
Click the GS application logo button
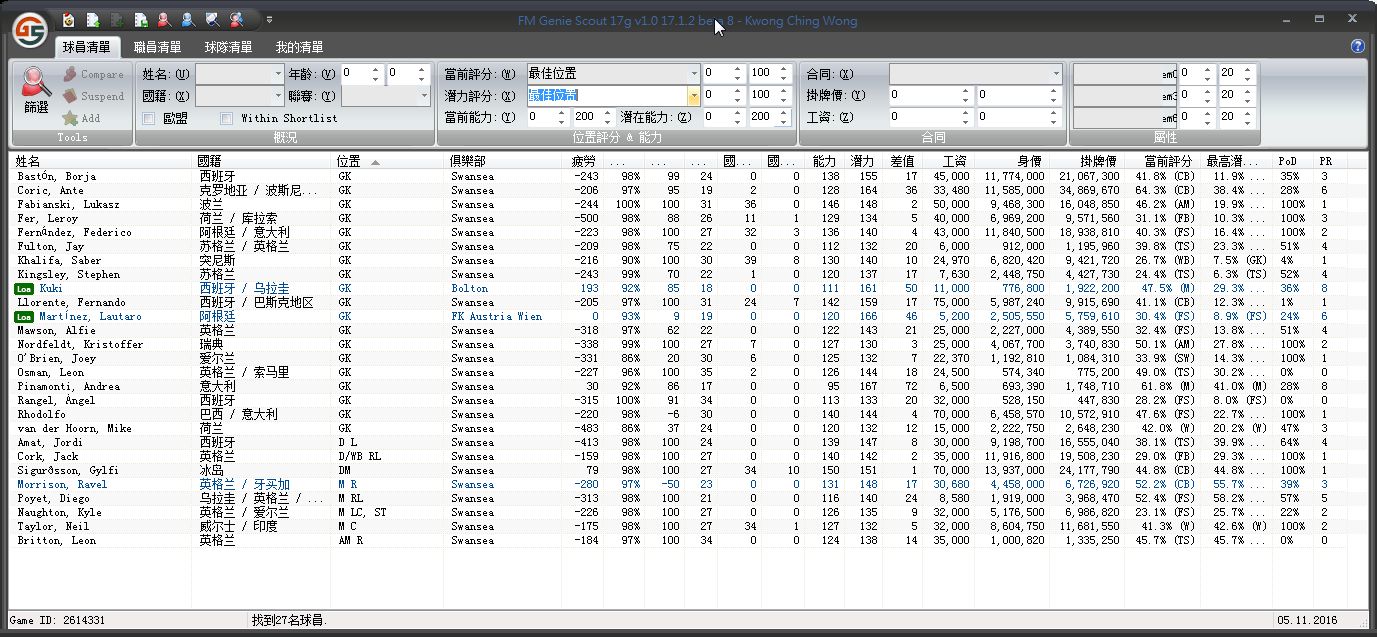30,30
